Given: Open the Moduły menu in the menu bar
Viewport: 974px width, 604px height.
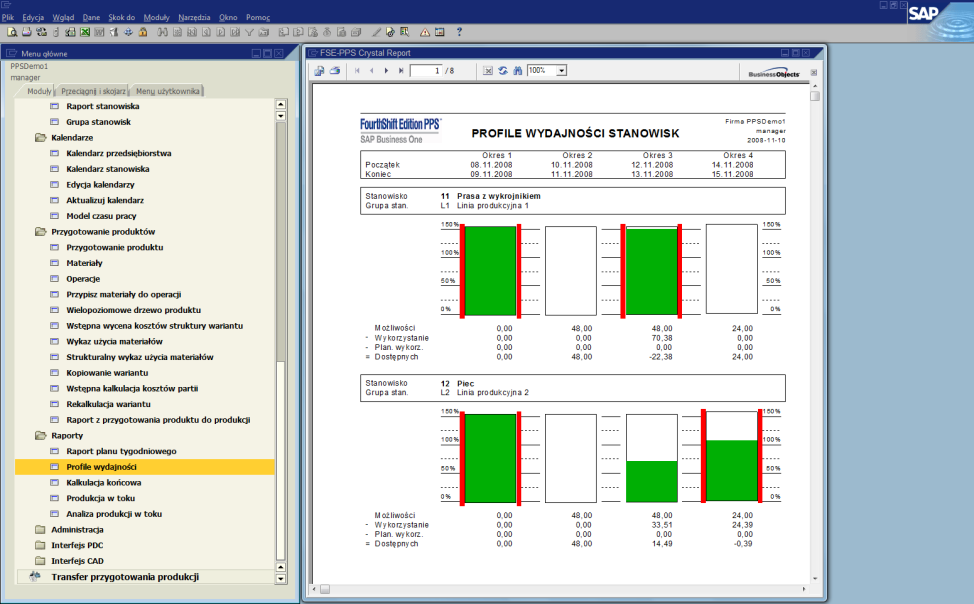Looking at the screenshot, I should [x=157, y=17].
